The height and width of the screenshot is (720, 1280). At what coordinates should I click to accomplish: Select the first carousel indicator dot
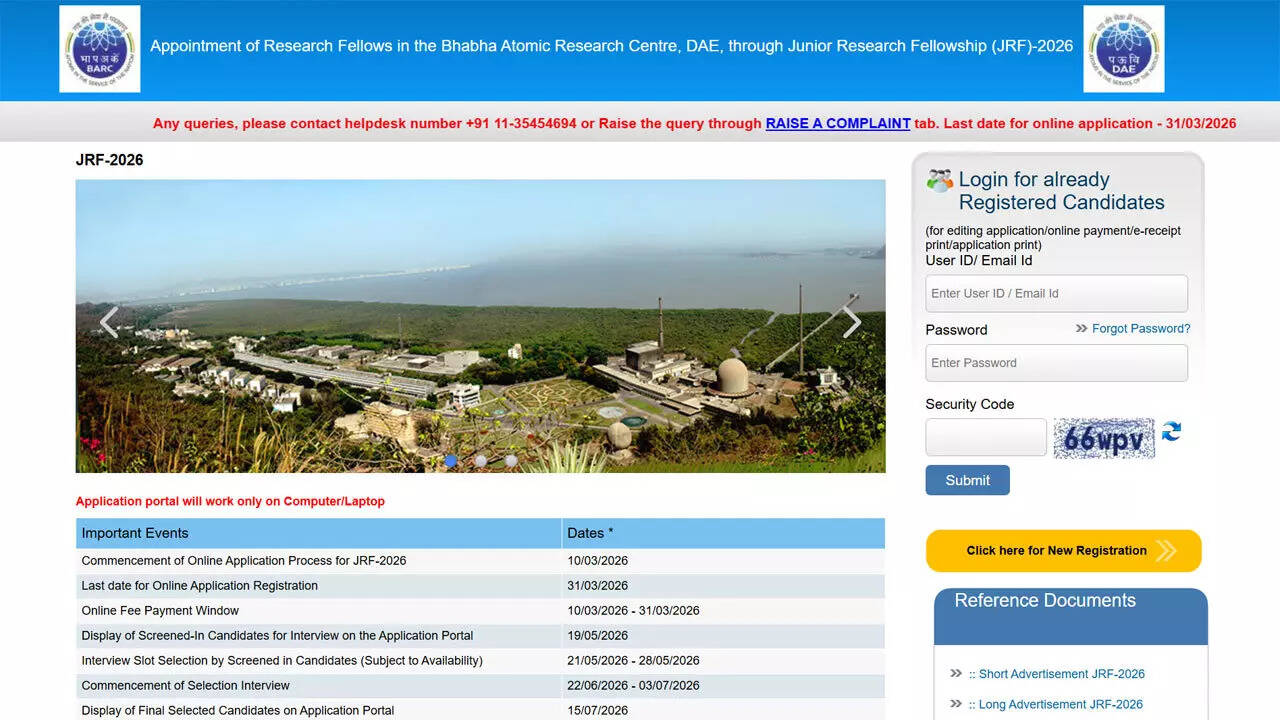coord(450,461)
